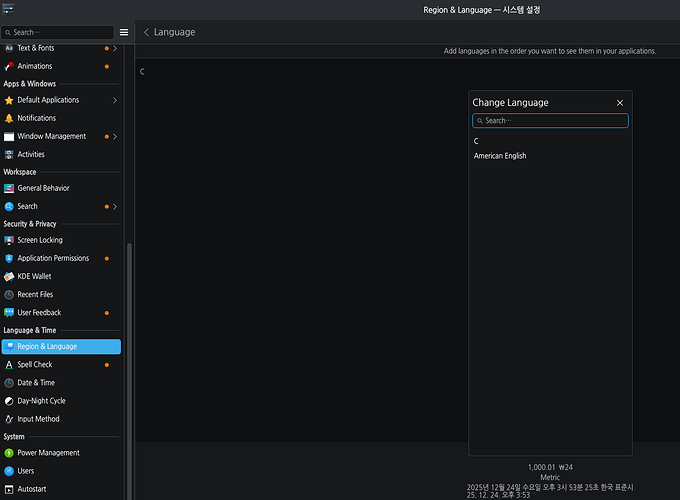Select Region & Language sidebar item
This screenshot has width=680, height=500.
click(61, 347)
